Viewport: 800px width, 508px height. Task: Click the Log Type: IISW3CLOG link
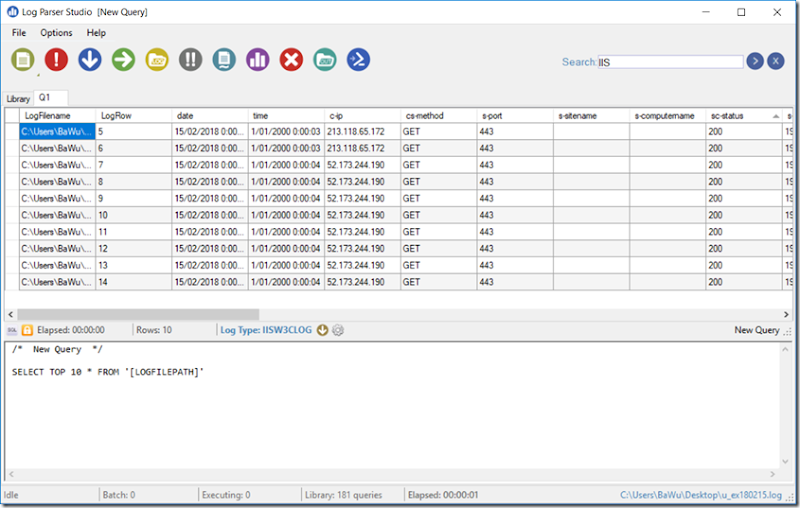[x=266, y=330]
